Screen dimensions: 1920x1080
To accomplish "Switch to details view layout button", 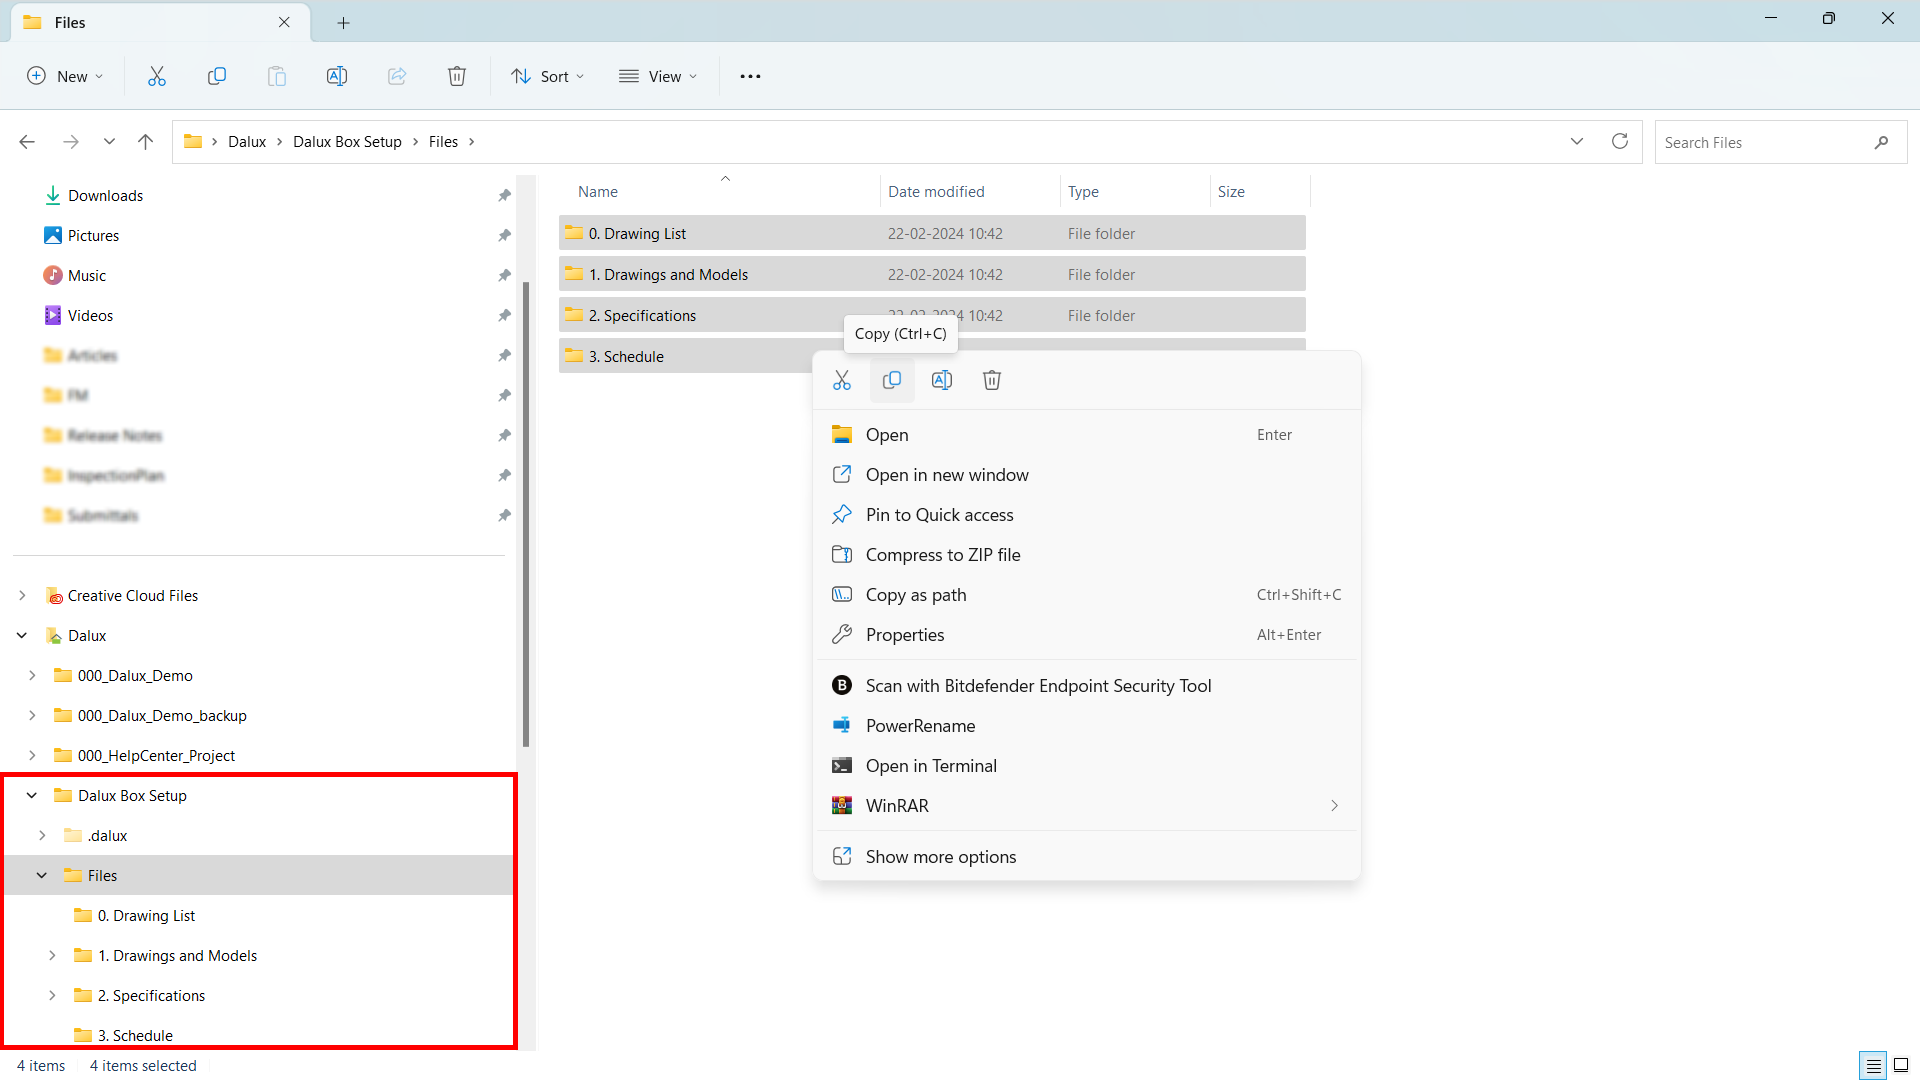I will click(1873, 1065).
